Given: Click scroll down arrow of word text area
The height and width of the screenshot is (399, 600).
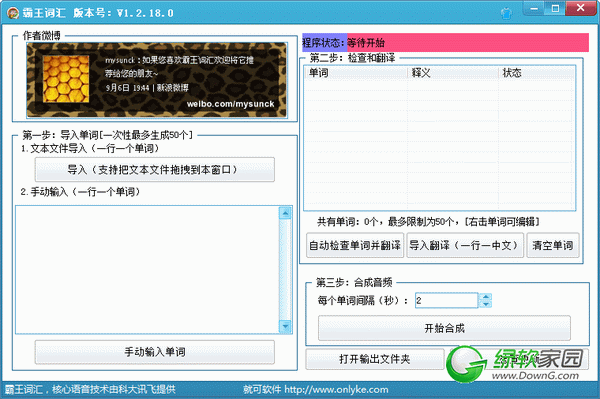Looking at the screenshot, I should (285, 326).
